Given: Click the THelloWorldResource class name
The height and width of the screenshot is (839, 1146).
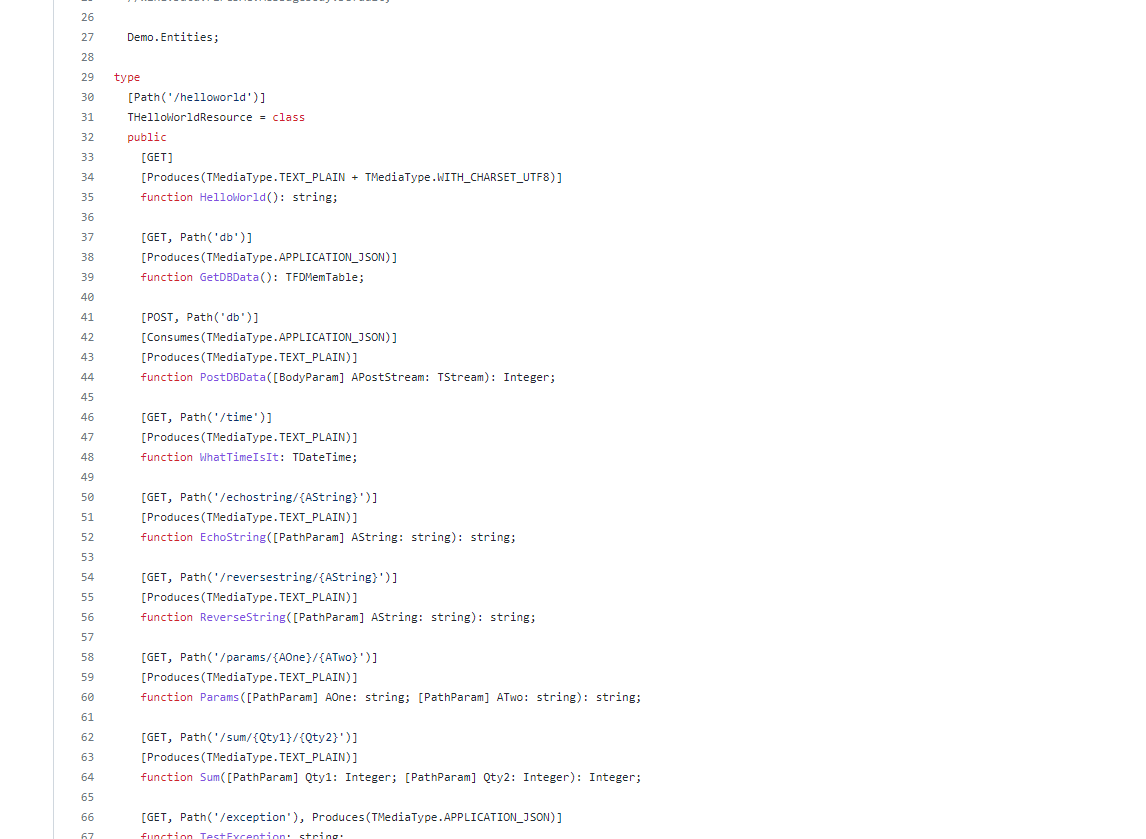Looking at the screenshot, I should (190, 117).
